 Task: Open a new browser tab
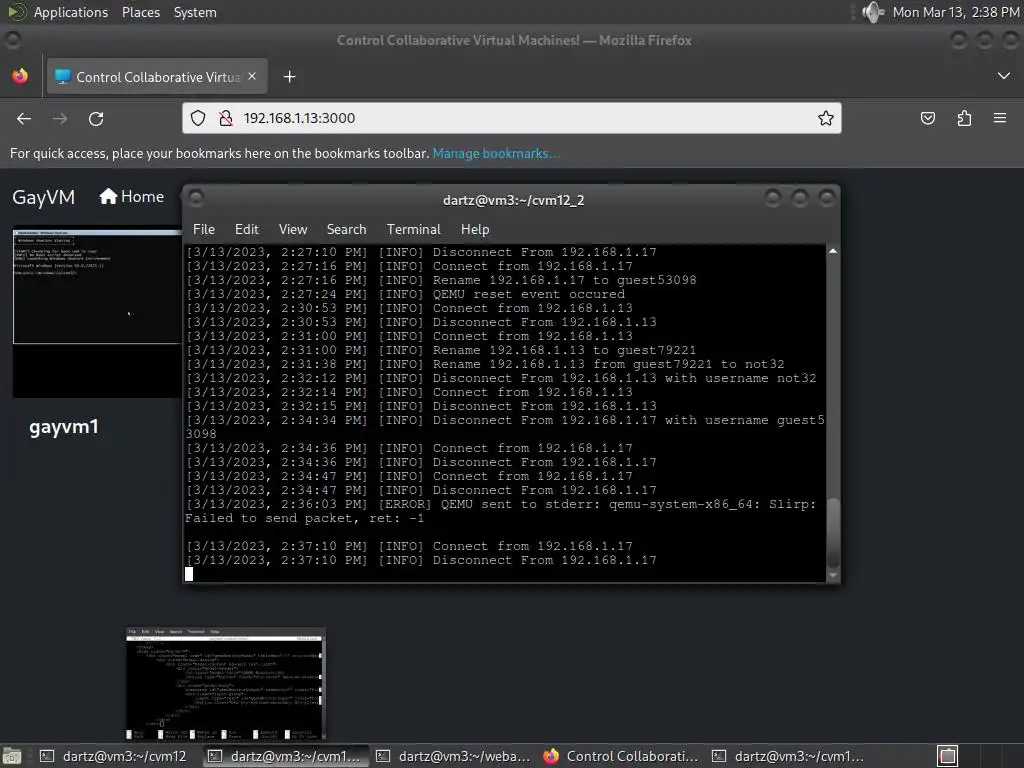[x=289, y=77]
